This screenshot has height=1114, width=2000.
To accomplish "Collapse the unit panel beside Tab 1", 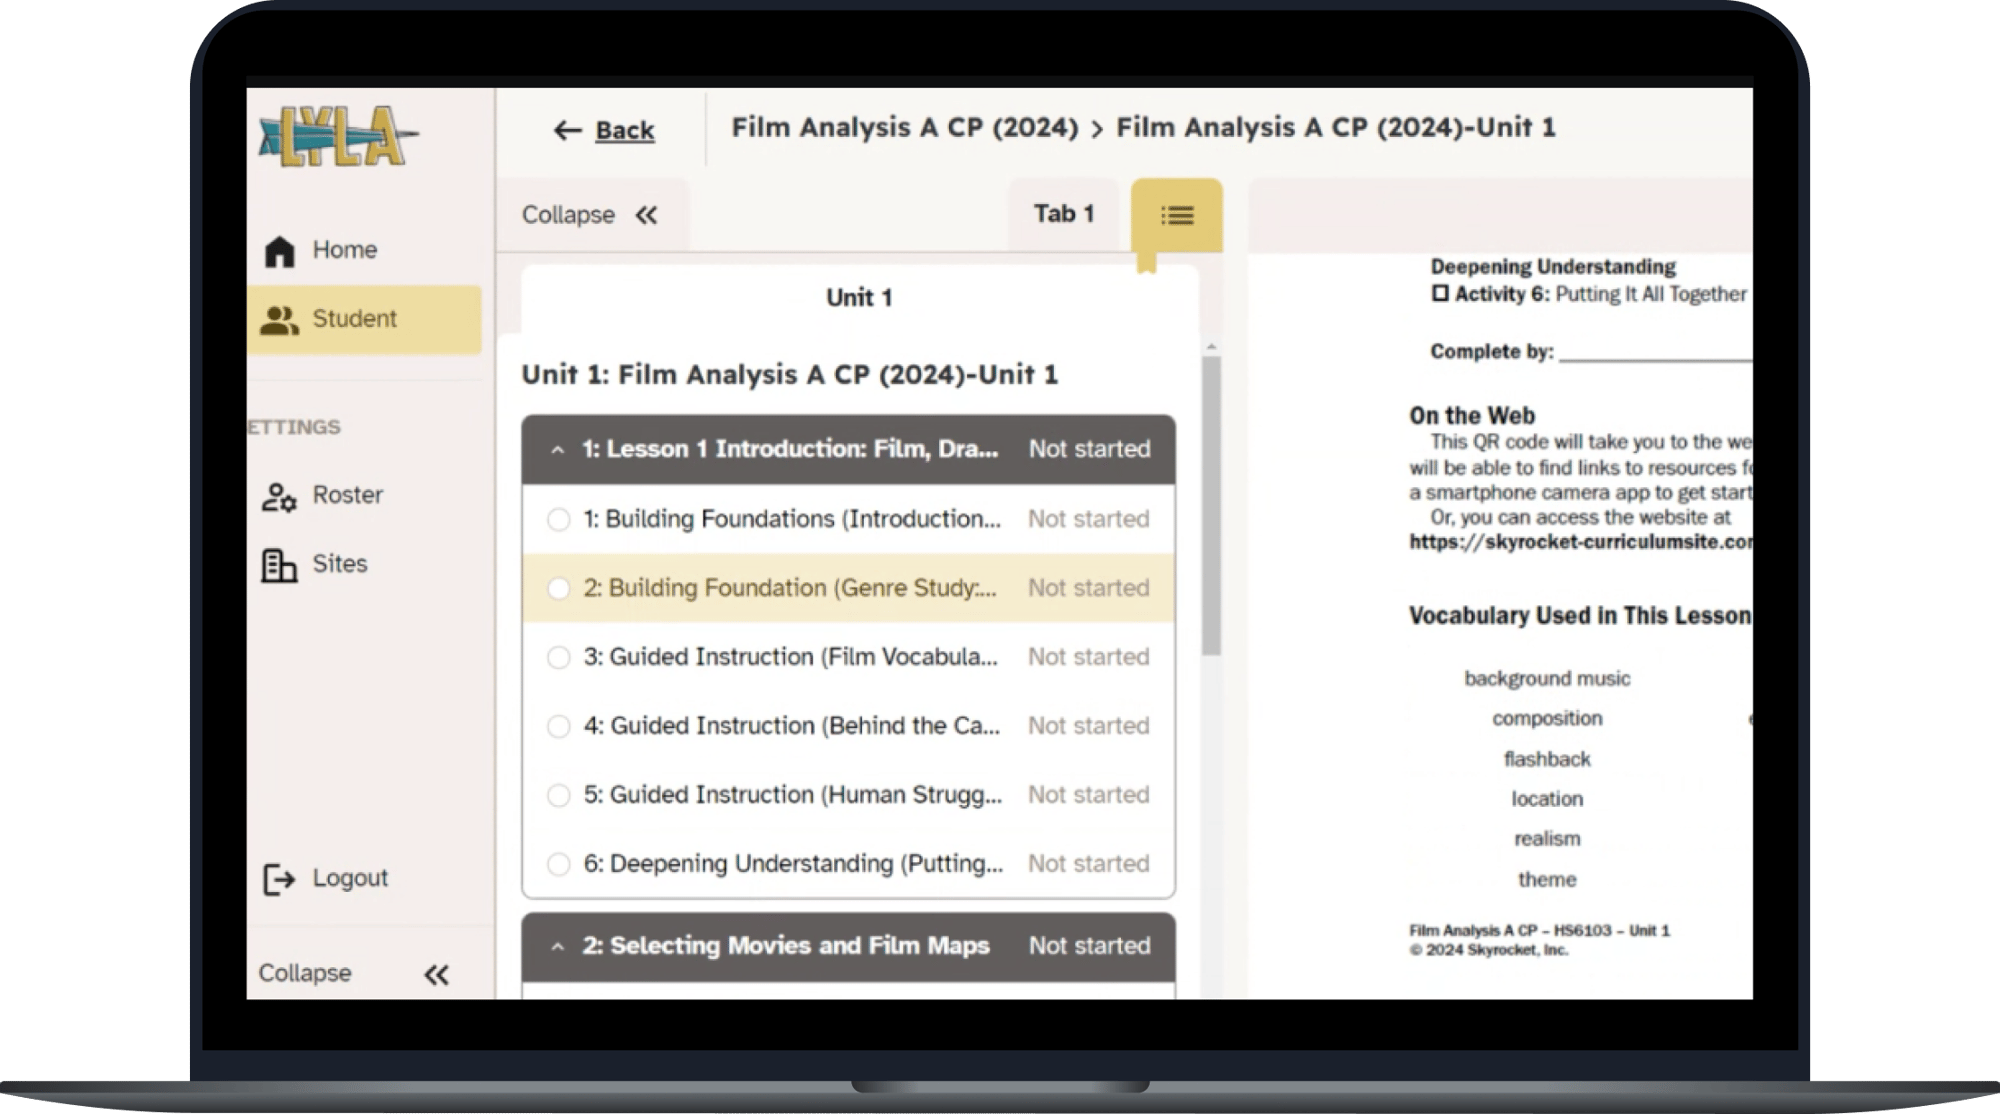I will click(646, 215).
